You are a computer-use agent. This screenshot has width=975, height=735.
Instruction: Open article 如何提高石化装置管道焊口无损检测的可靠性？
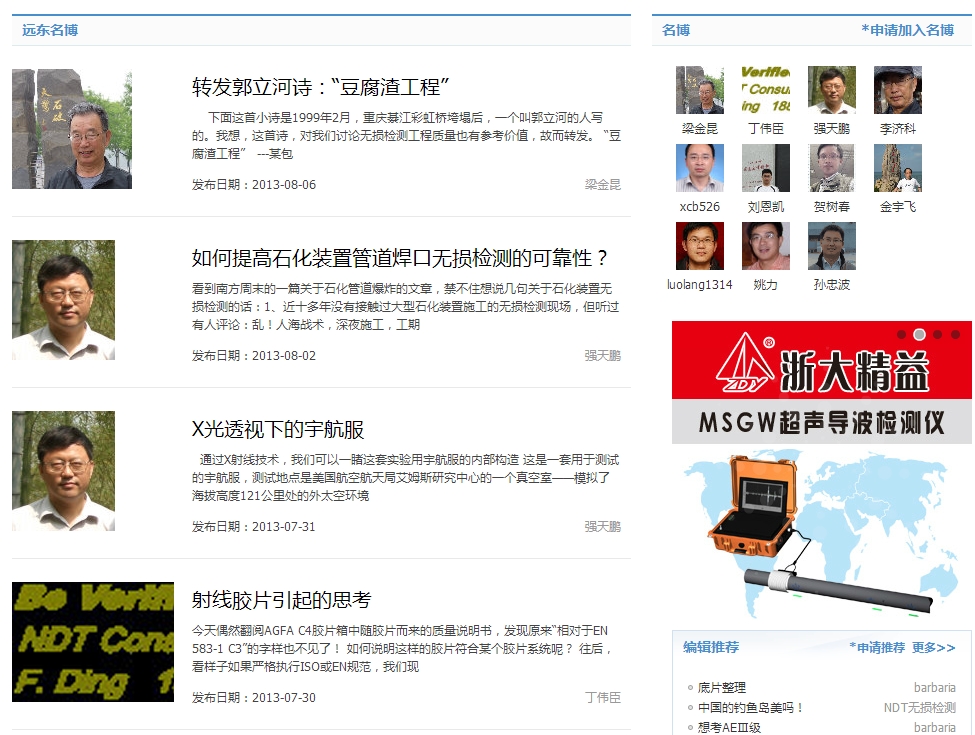pyautogui.click(x=399, y=258)
